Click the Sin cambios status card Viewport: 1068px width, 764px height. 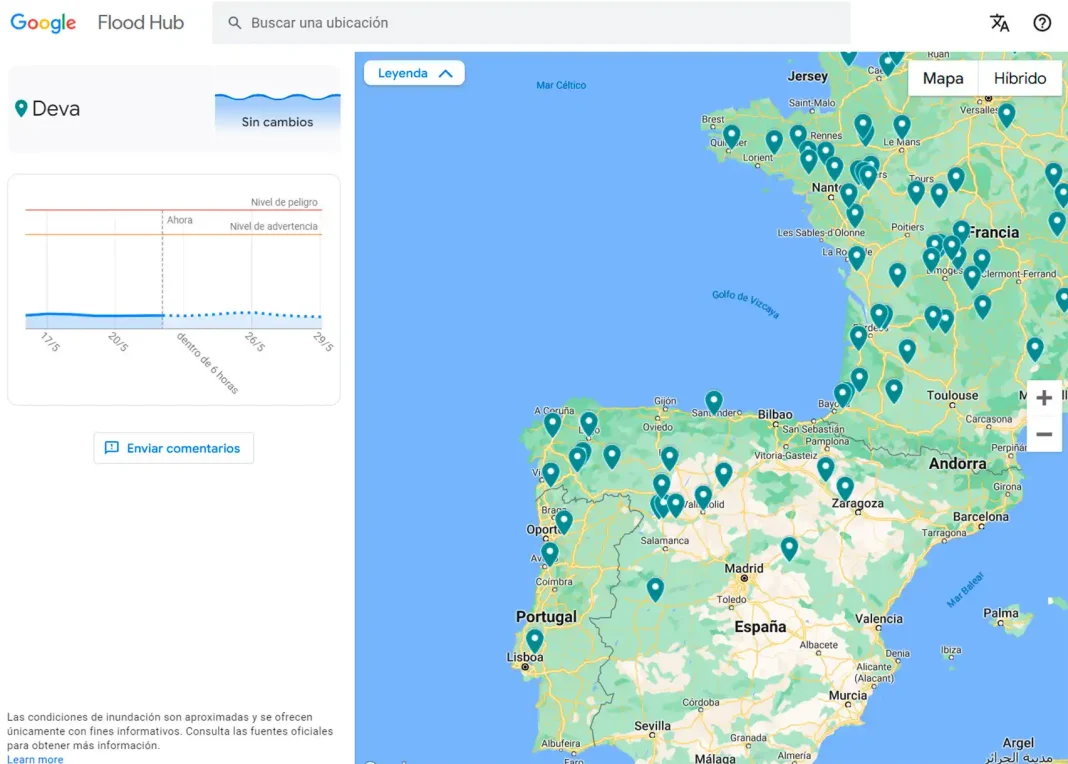(277, 111)
